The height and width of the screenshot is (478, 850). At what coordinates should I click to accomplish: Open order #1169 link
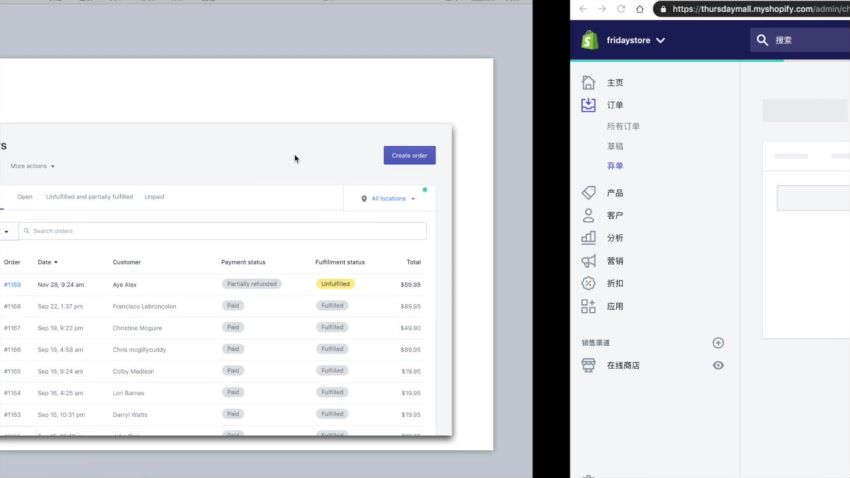click(x=12, y=284)
